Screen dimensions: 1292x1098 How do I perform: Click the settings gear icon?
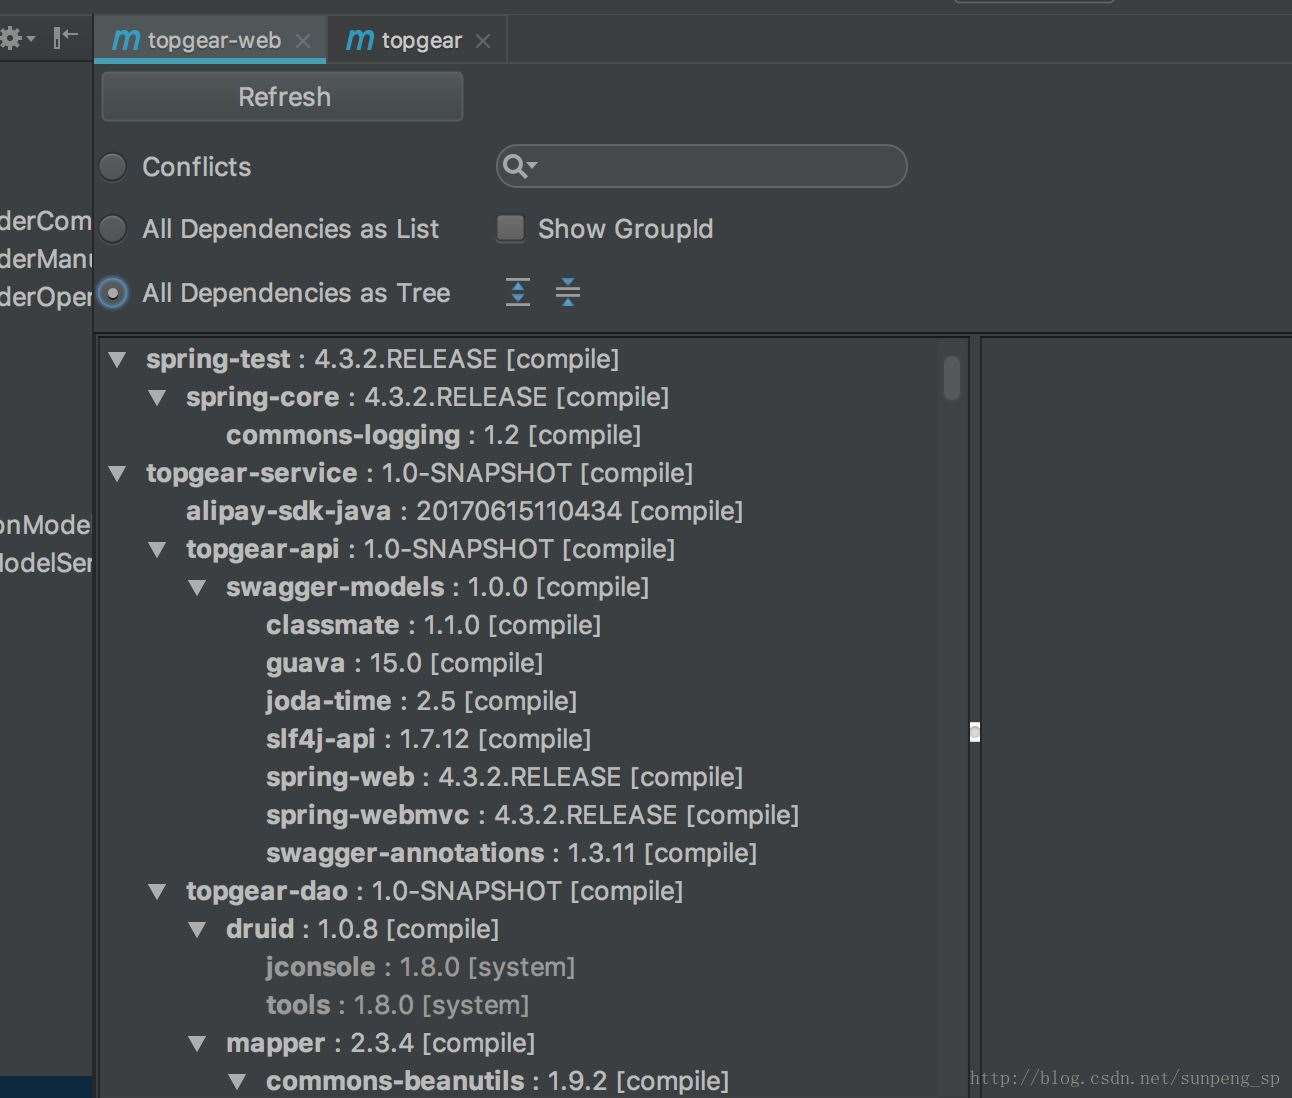click(x=11, y=39)
